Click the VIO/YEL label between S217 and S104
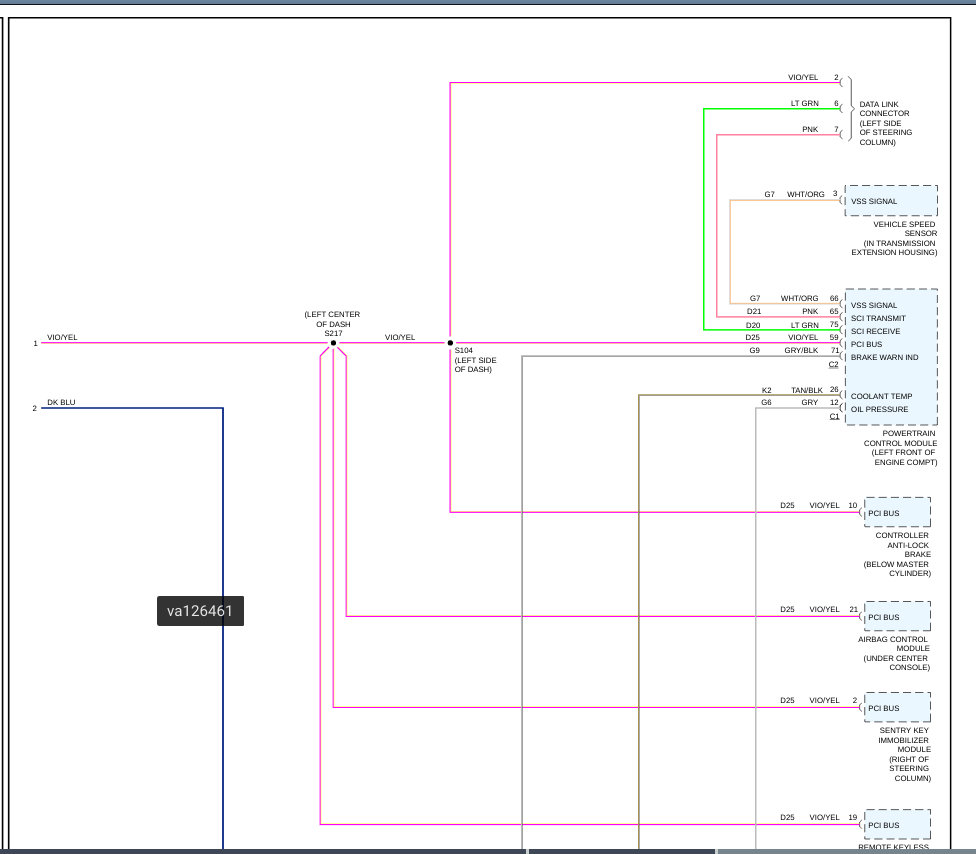Viewport: 976px width, 854px height. click(400, 337)
